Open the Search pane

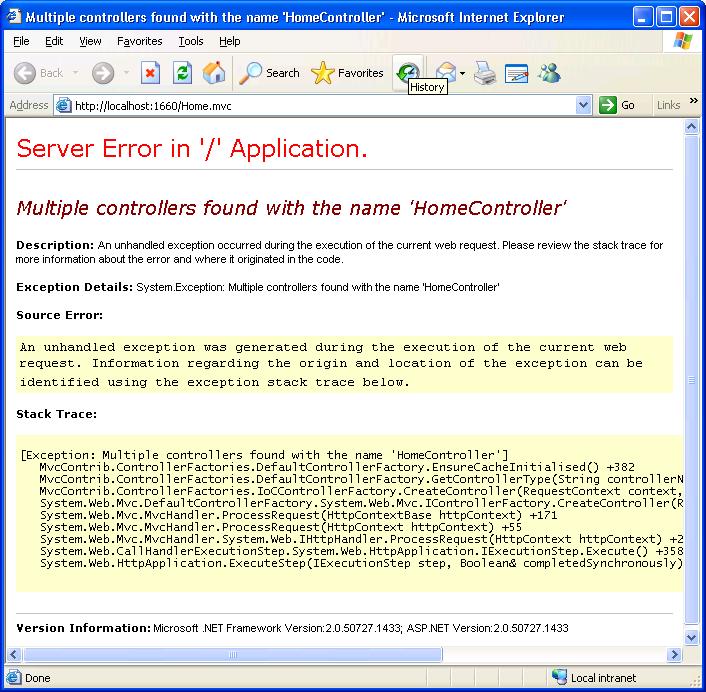tap(269, 73)
